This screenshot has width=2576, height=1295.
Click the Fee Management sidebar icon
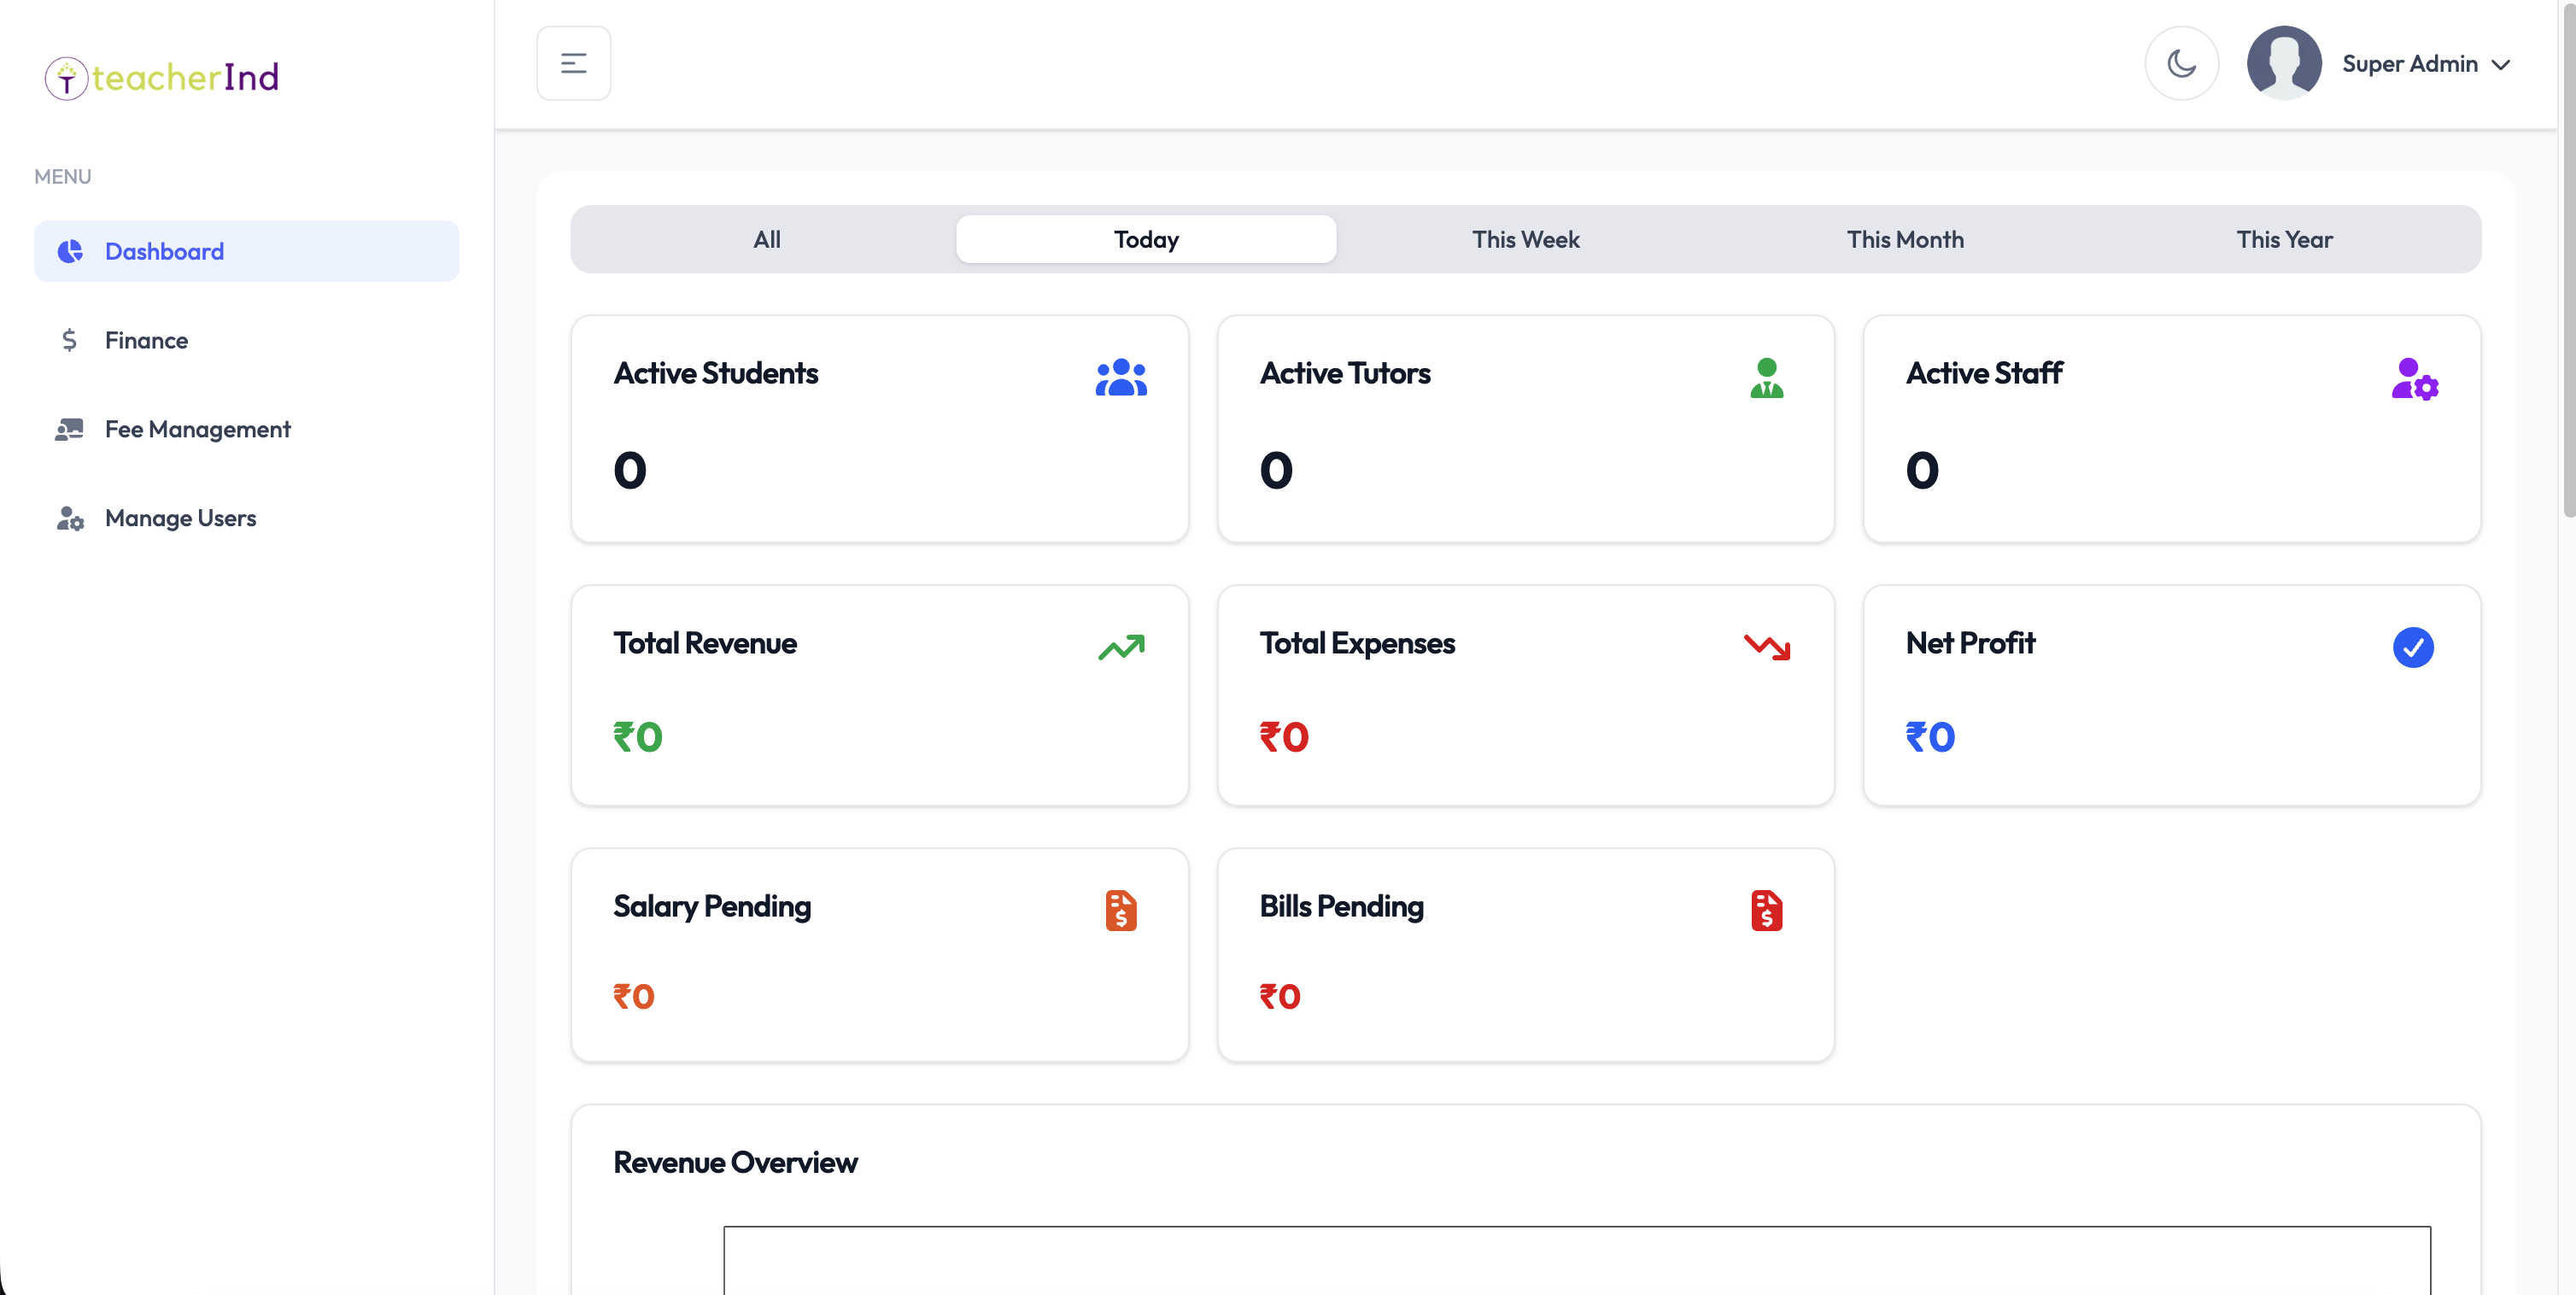[x=69, y=429]
